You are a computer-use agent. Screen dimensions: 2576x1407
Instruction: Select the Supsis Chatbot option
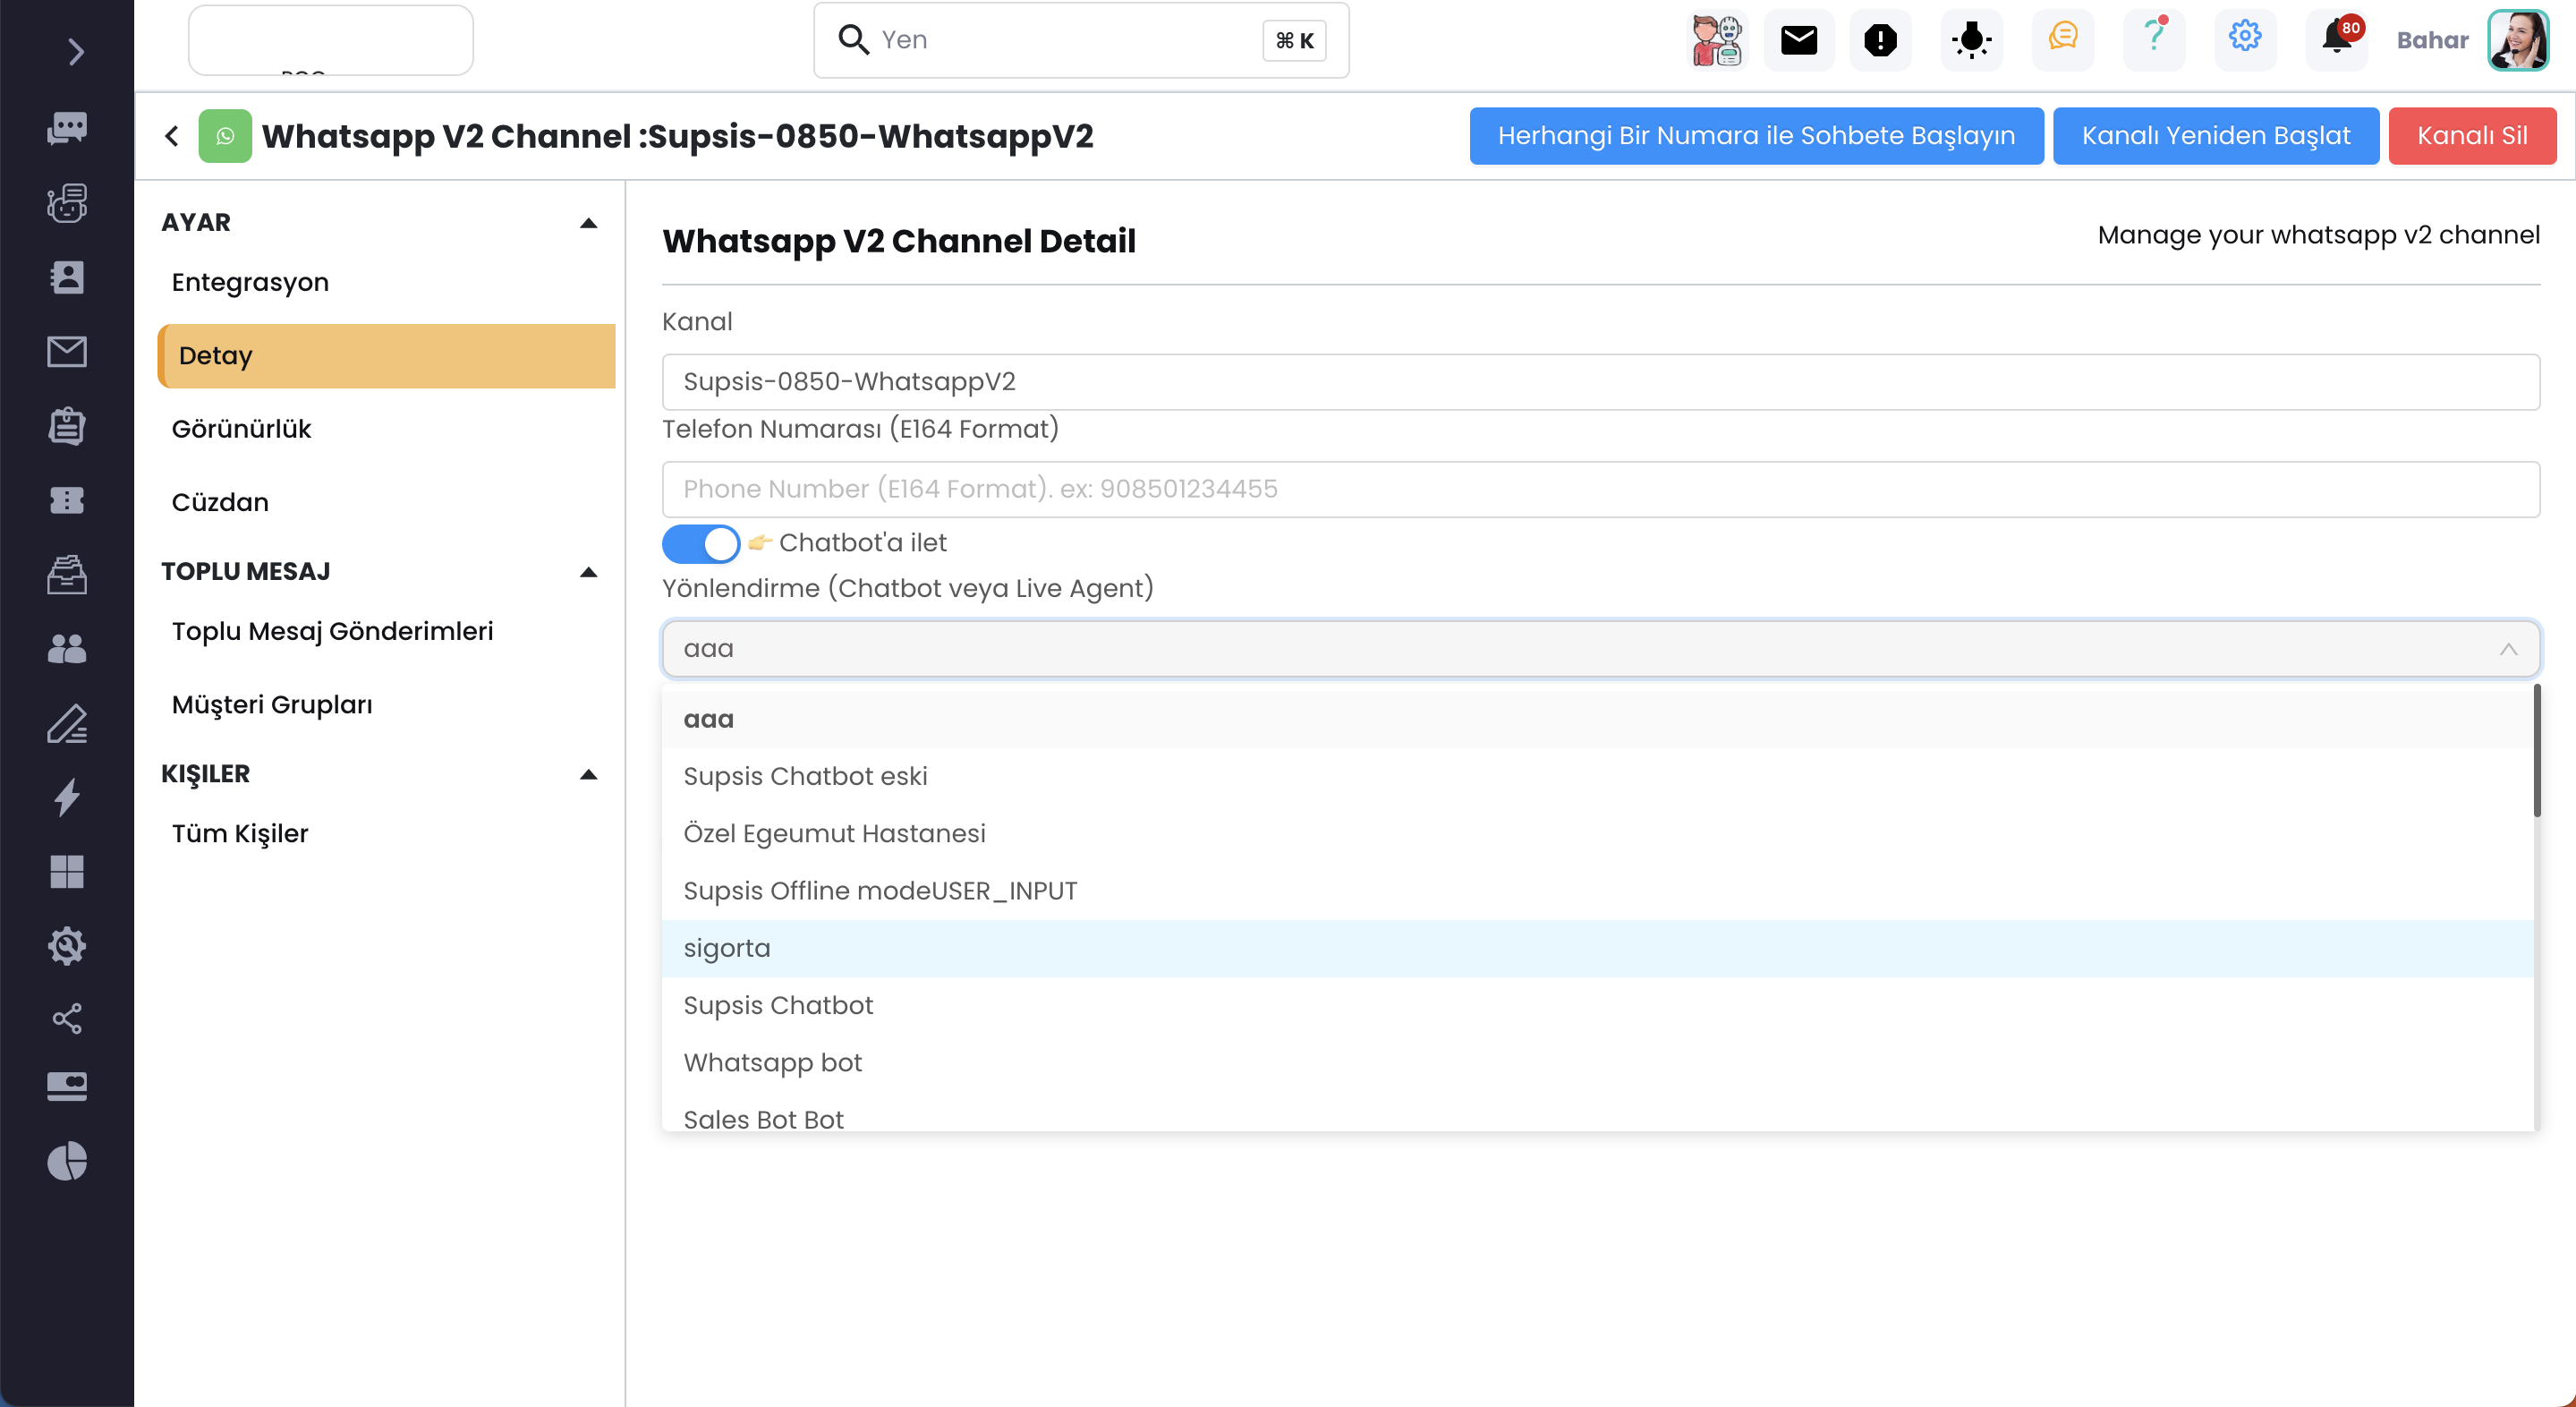(1597, 1005)
